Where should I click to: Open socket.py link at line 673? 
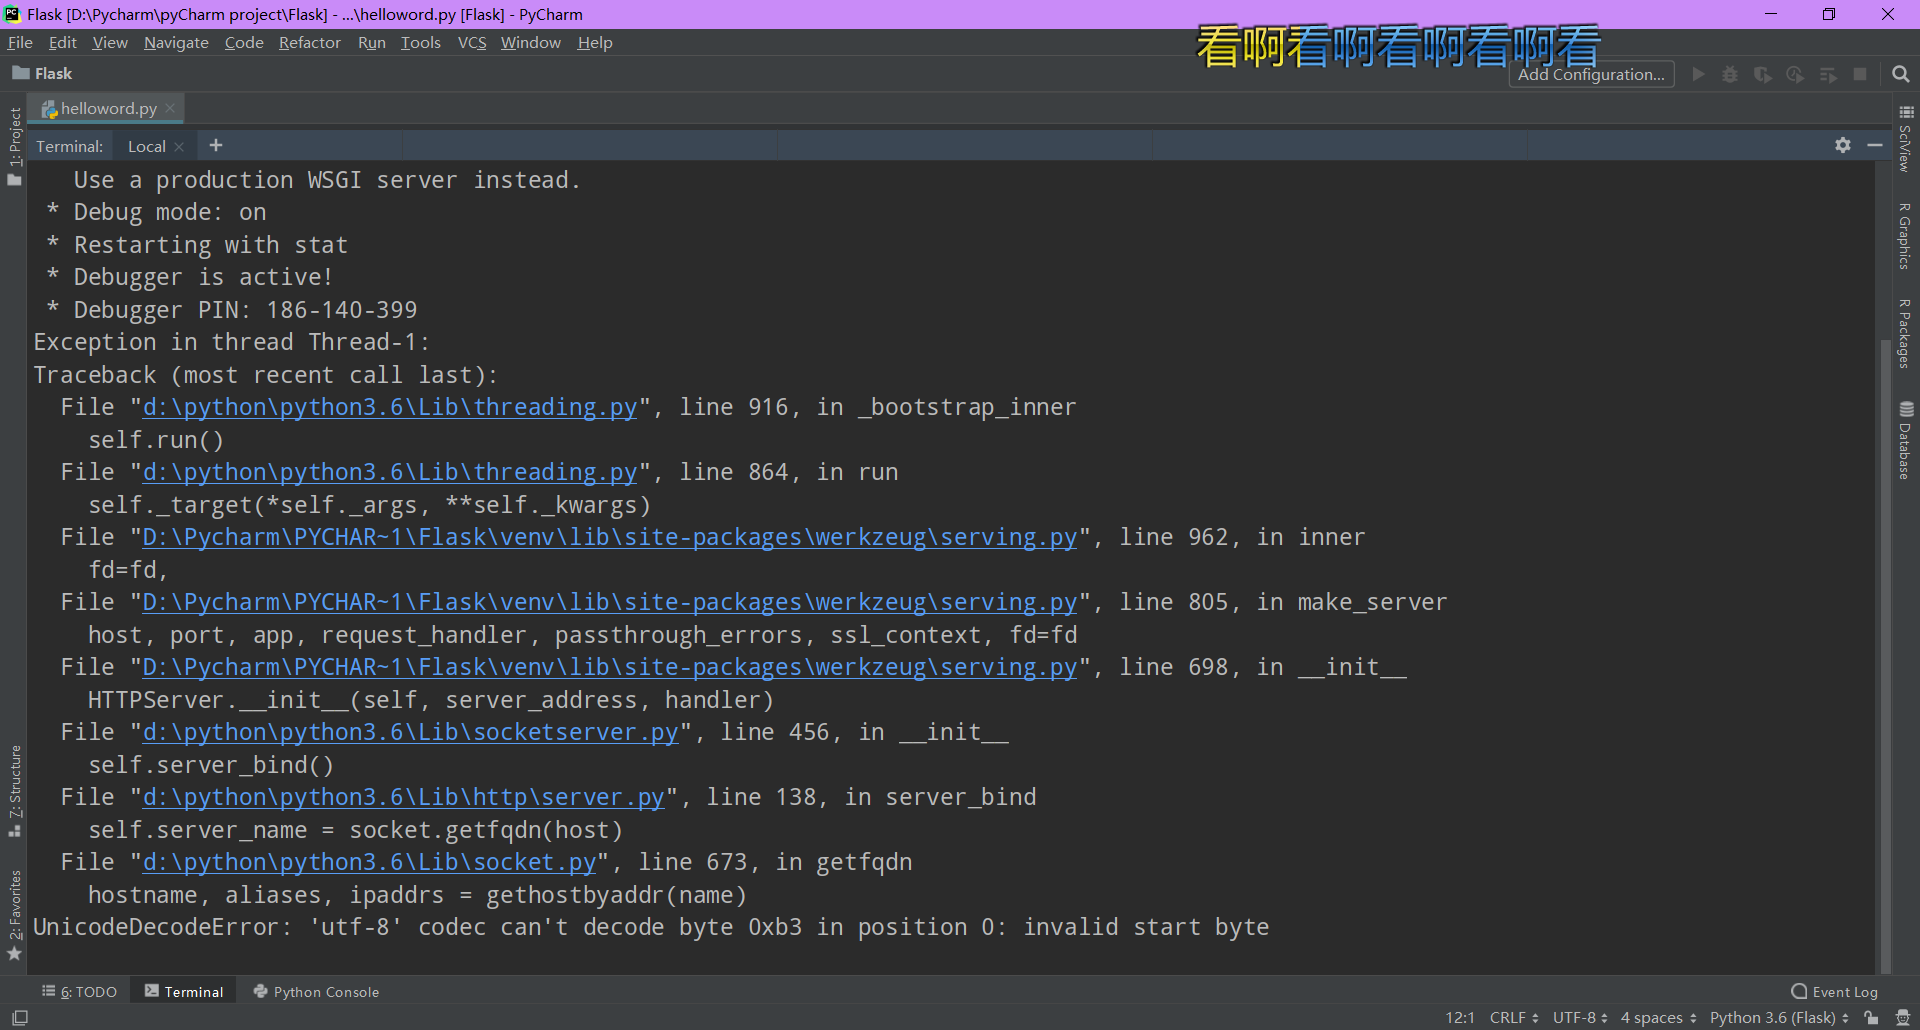(370, 862)
